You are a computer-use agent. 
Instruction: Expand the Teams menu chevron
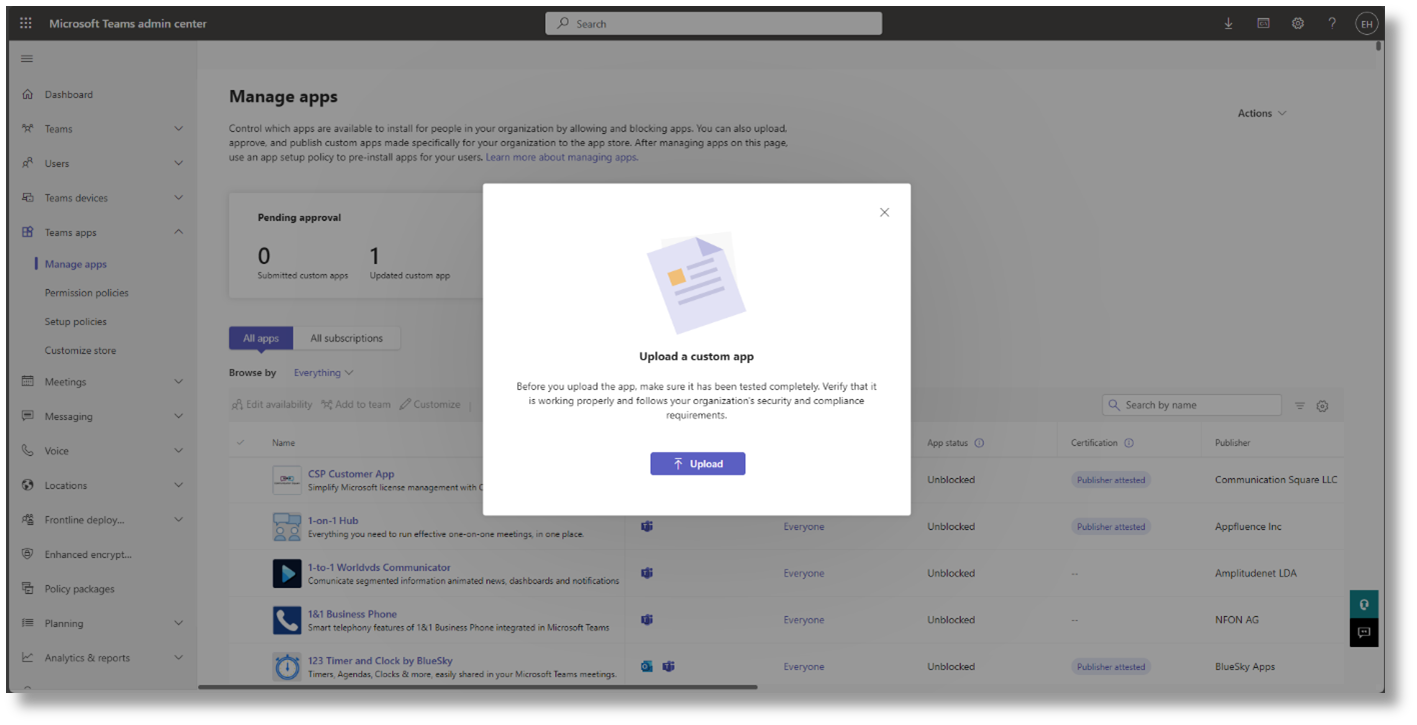click(178, 129)
